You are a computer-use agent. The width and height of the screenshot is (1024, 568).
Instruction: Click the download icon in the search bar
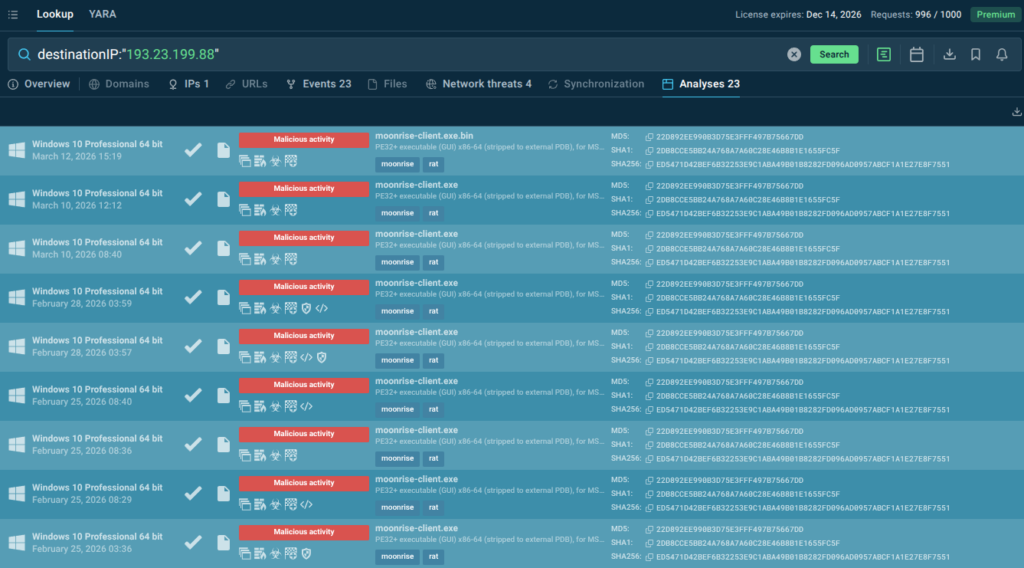949,55
